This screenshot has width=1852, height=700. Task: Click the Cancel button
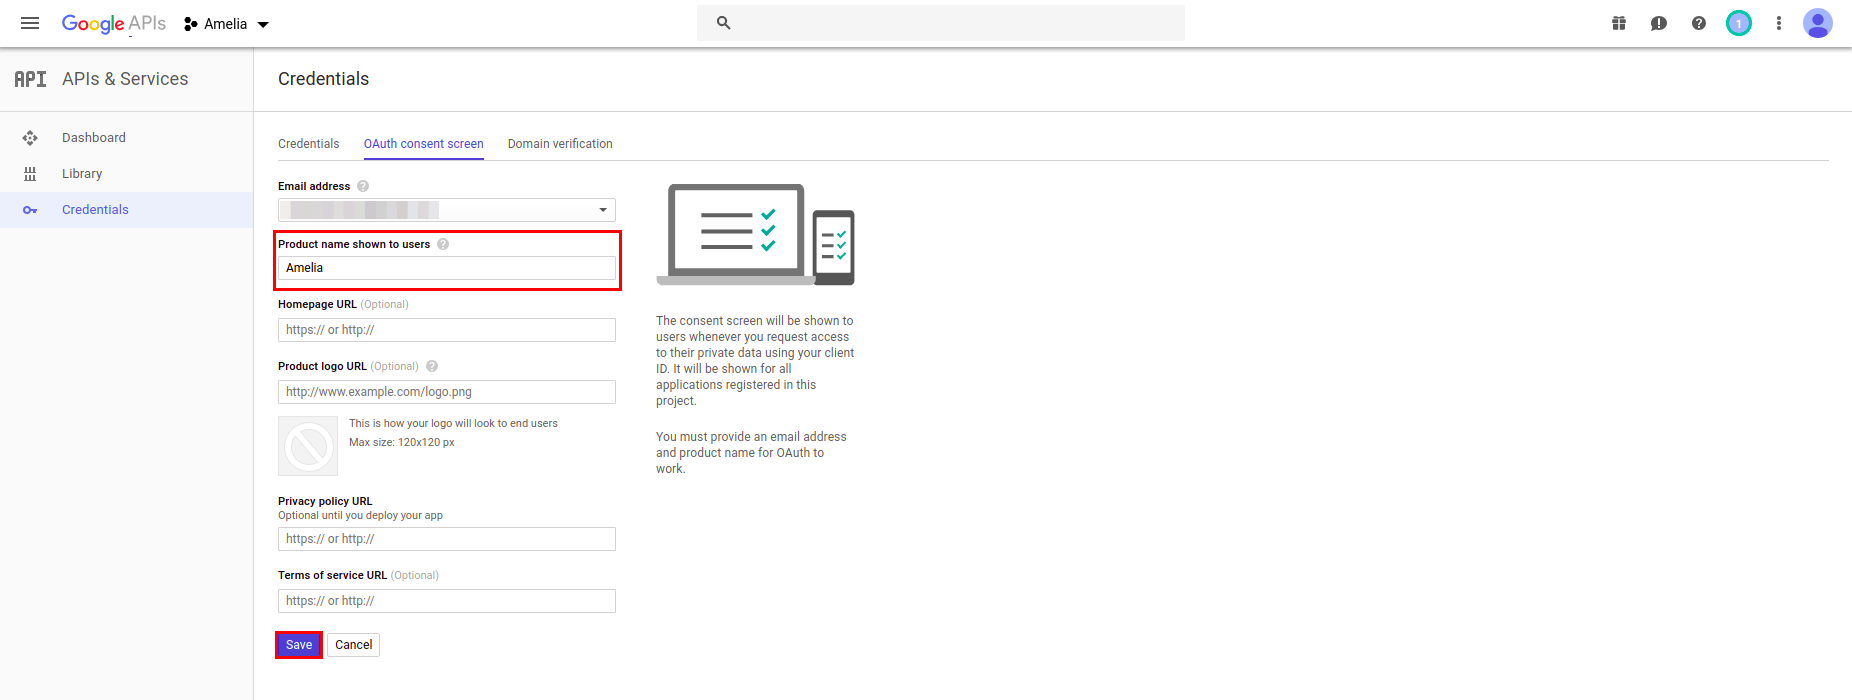[354, 645]
